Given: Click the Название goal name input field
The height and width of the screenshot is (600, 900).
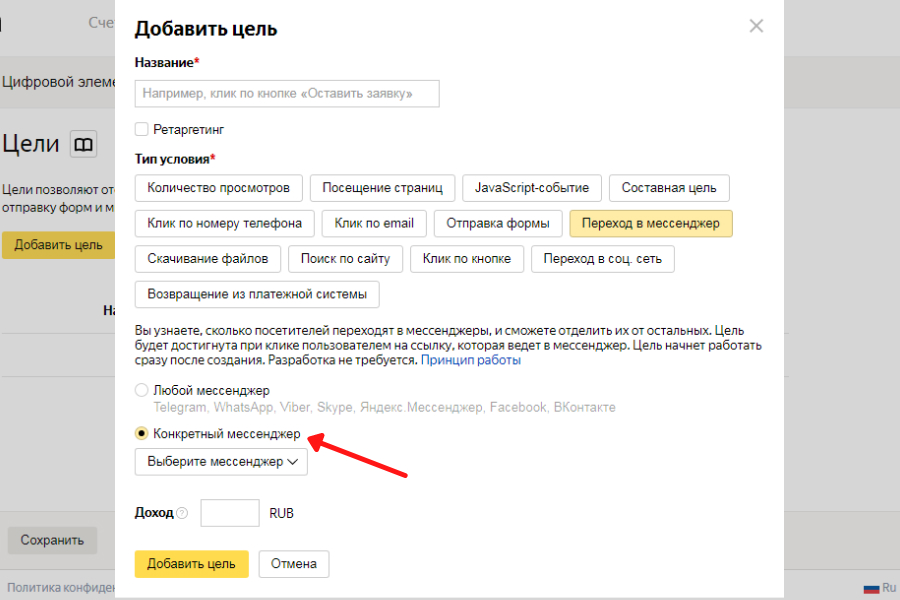Looking at the screenshot, I should pos(287,94).
